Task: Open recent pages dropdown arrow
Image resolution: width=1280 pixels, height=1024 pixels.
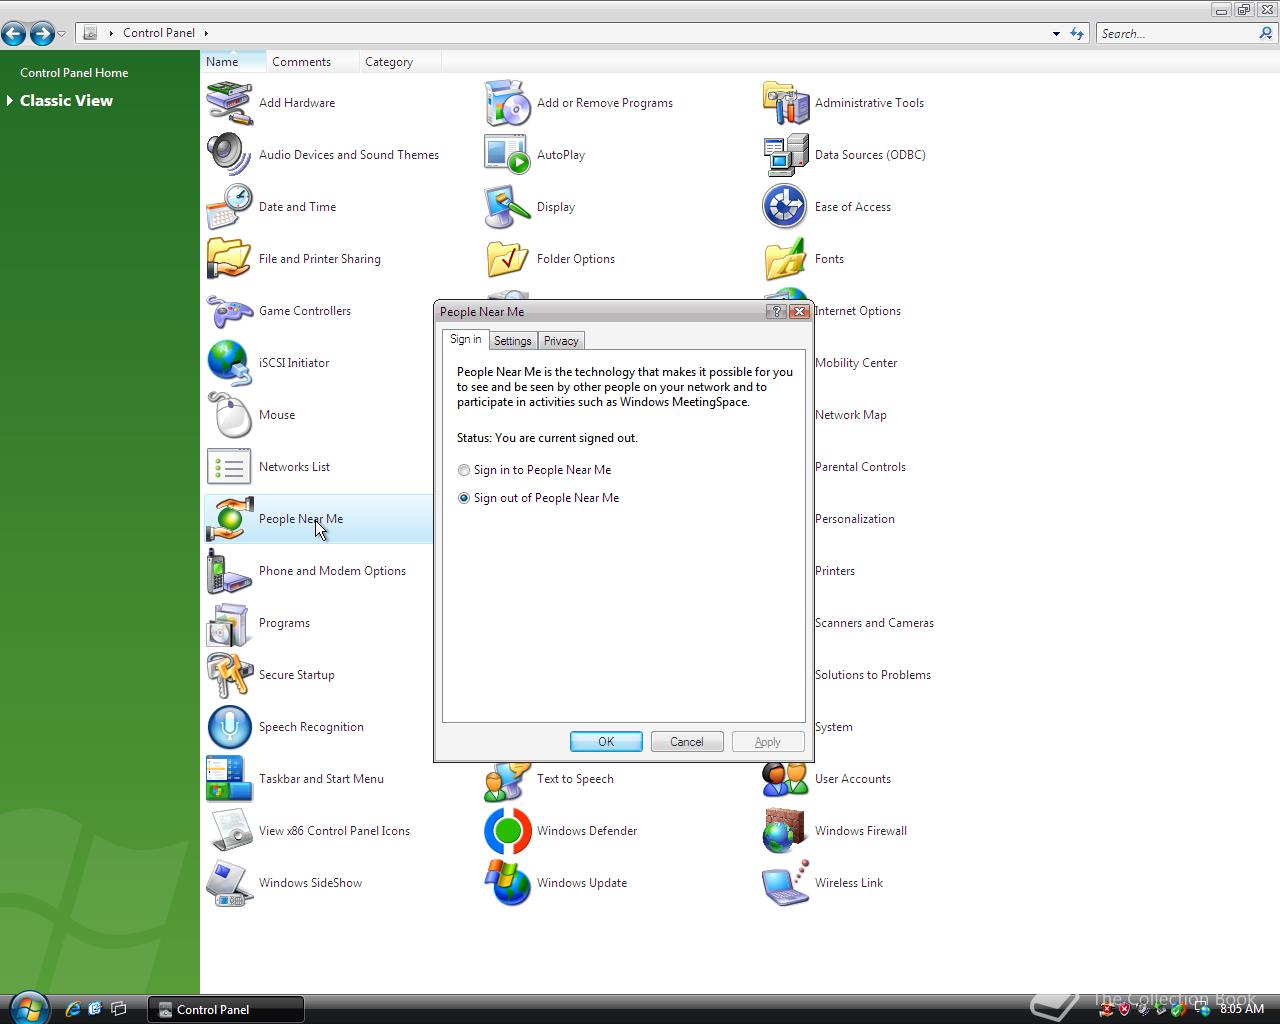Action: click(62, 34)
